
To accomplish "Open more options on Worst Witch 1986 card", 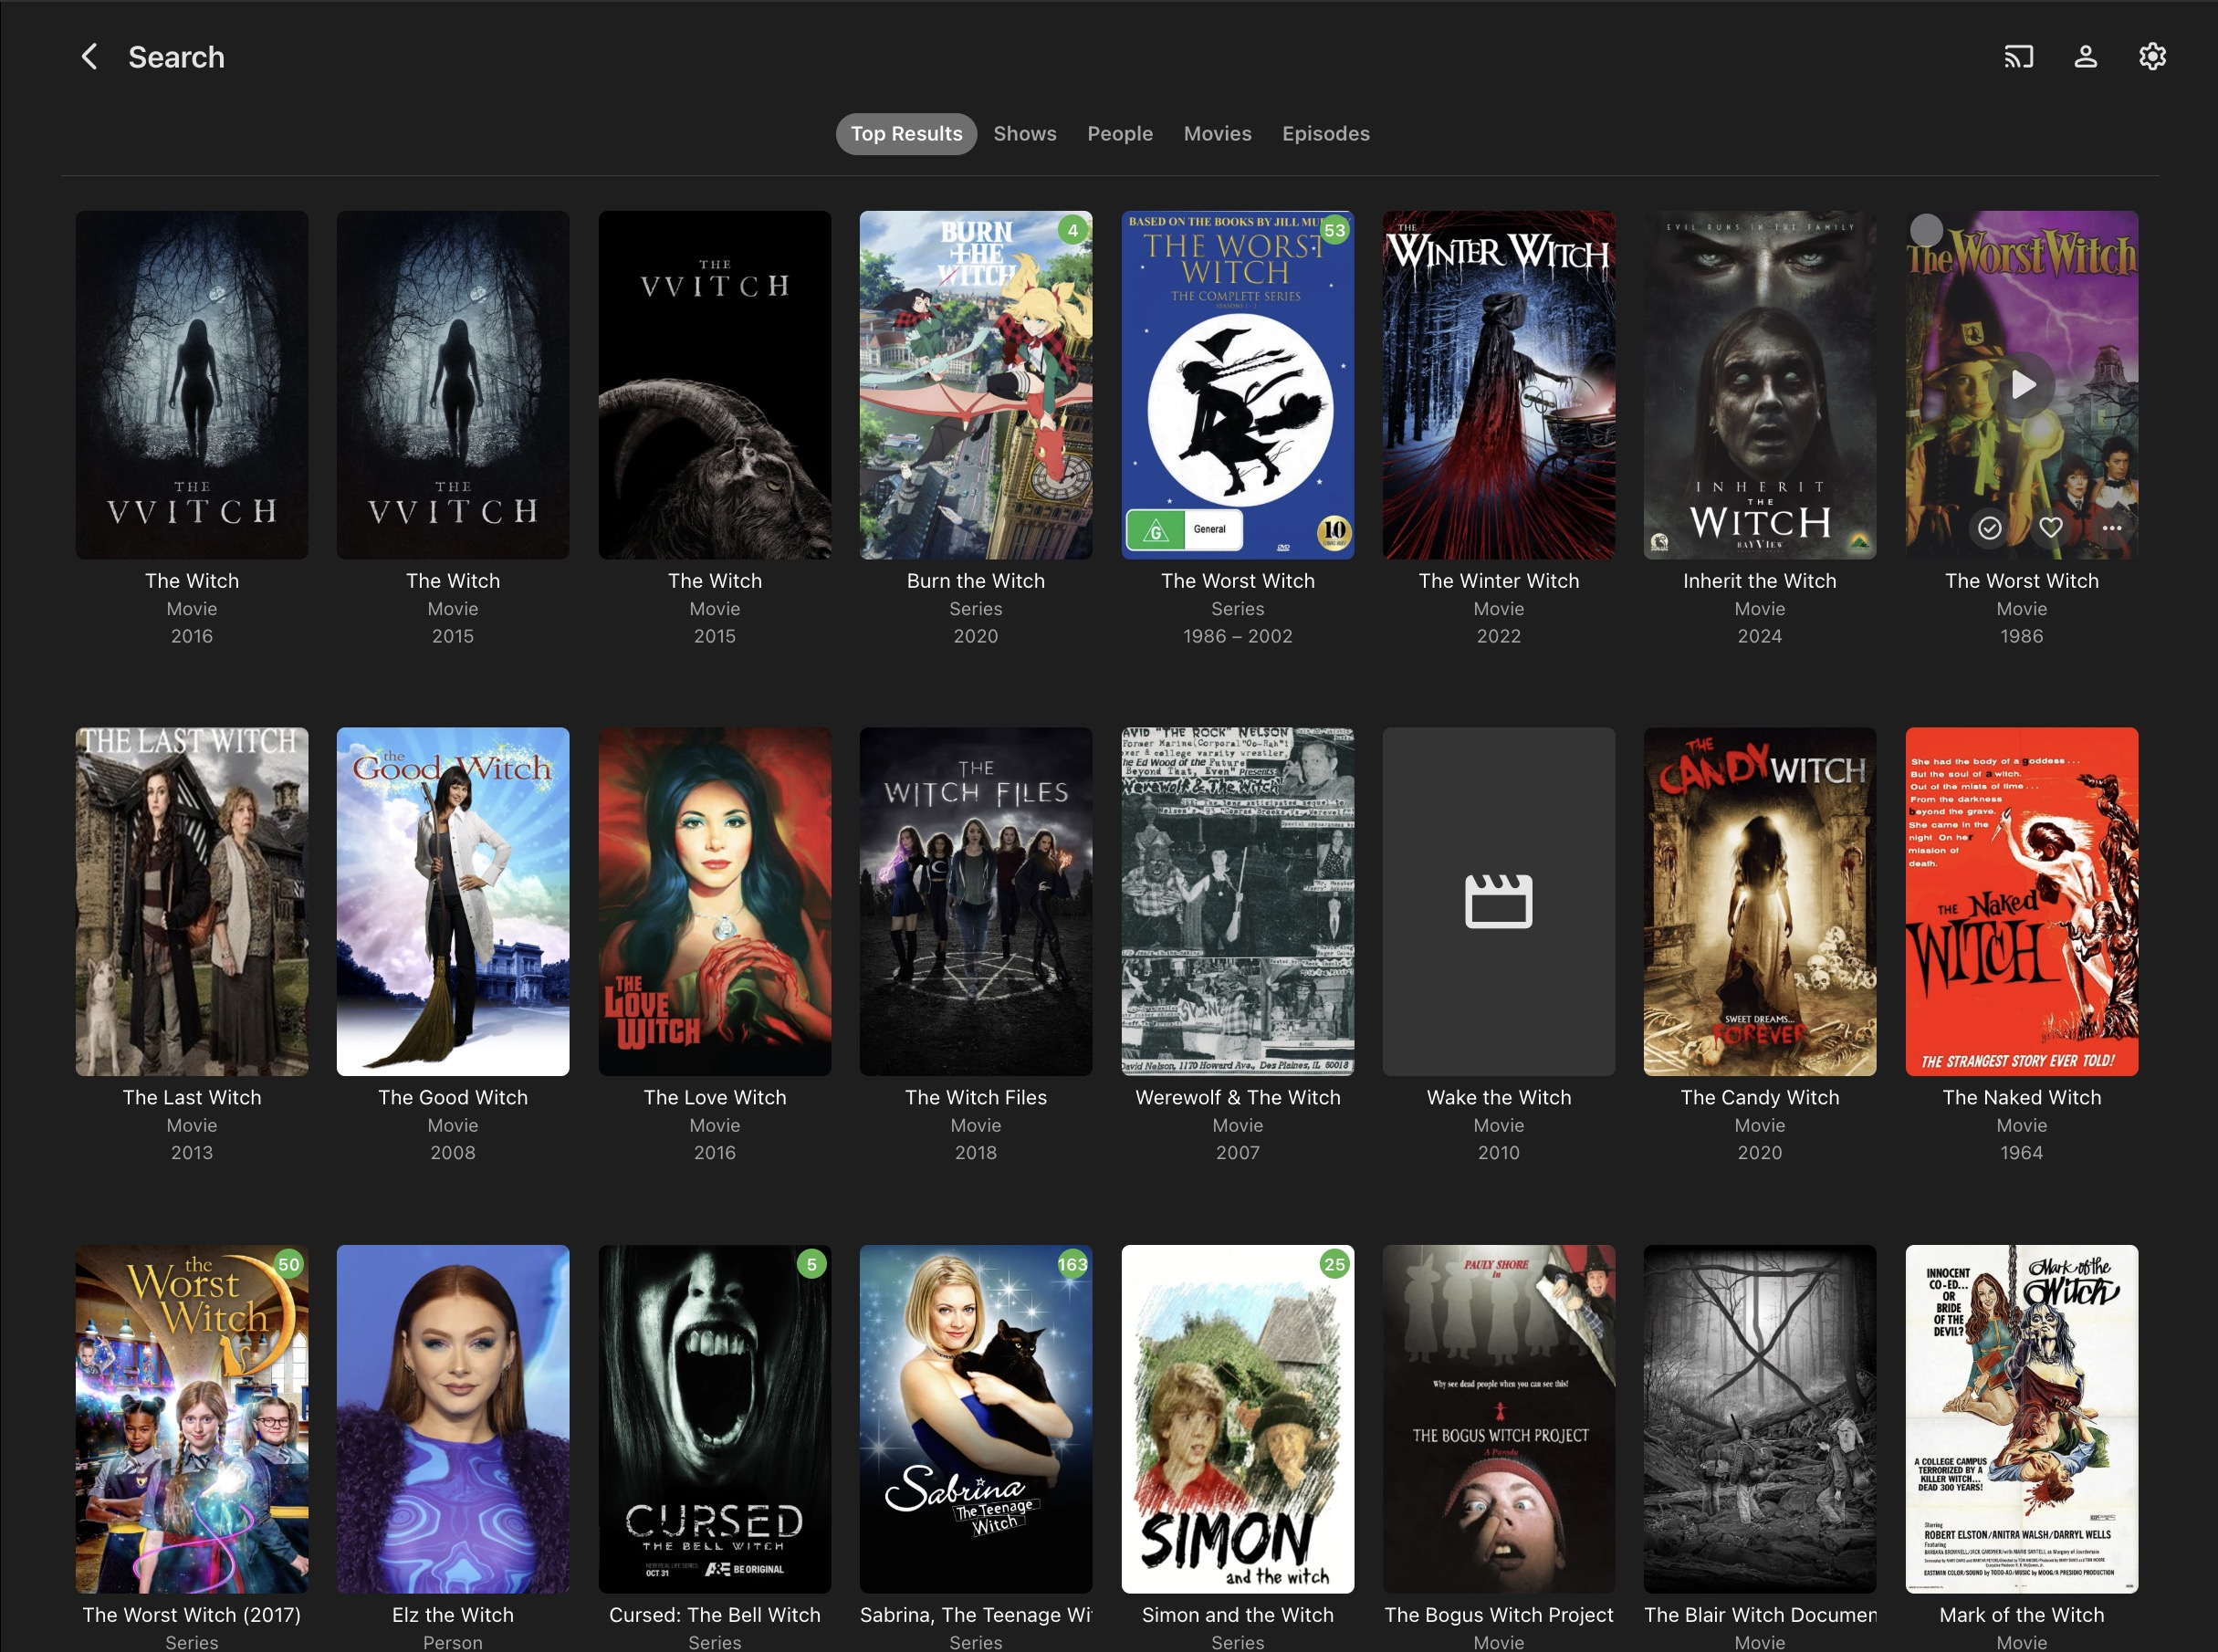I will pyautogui.click(x=2111, y=528).
